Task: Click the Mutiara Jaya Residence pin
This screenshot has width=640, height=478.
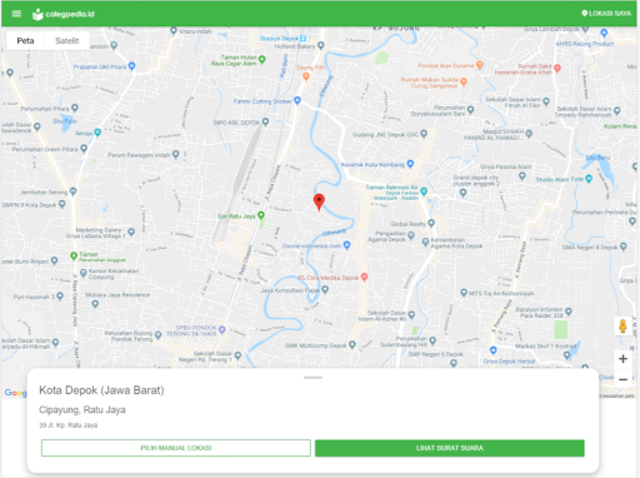Action: [x=95, y=304]
